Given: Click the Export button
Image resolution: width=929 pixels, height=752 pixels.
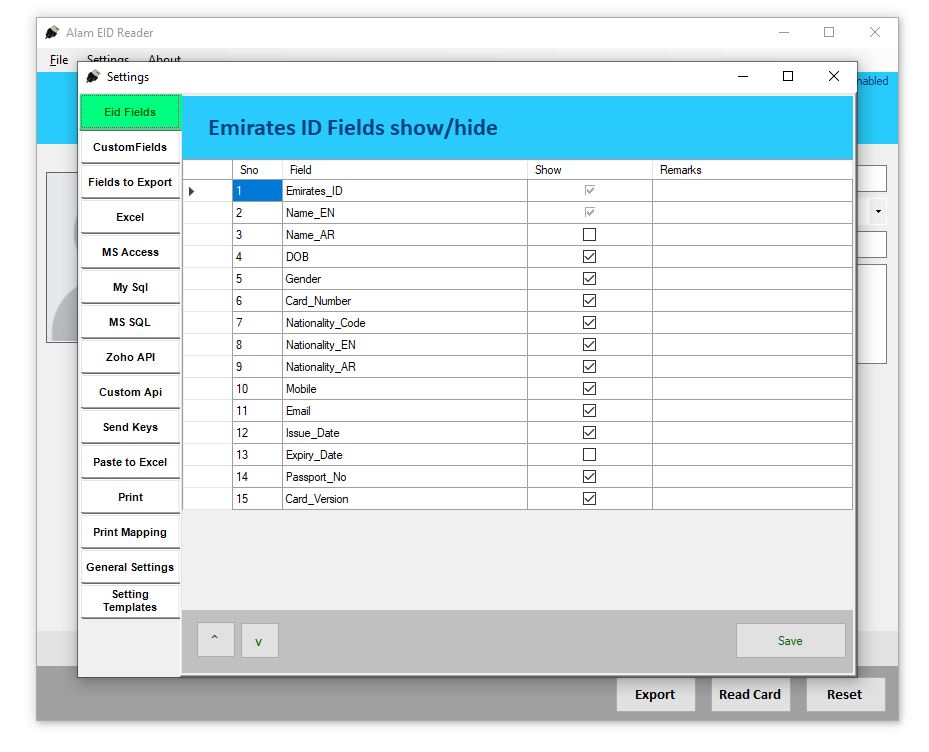Looking at the screenshot, I should pos(655,695).
